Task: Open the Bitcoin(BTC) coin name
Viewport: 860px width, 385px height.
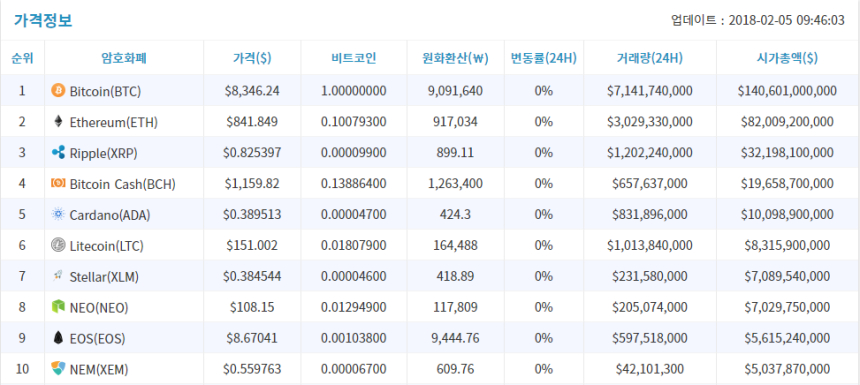Action: [105, 91]
